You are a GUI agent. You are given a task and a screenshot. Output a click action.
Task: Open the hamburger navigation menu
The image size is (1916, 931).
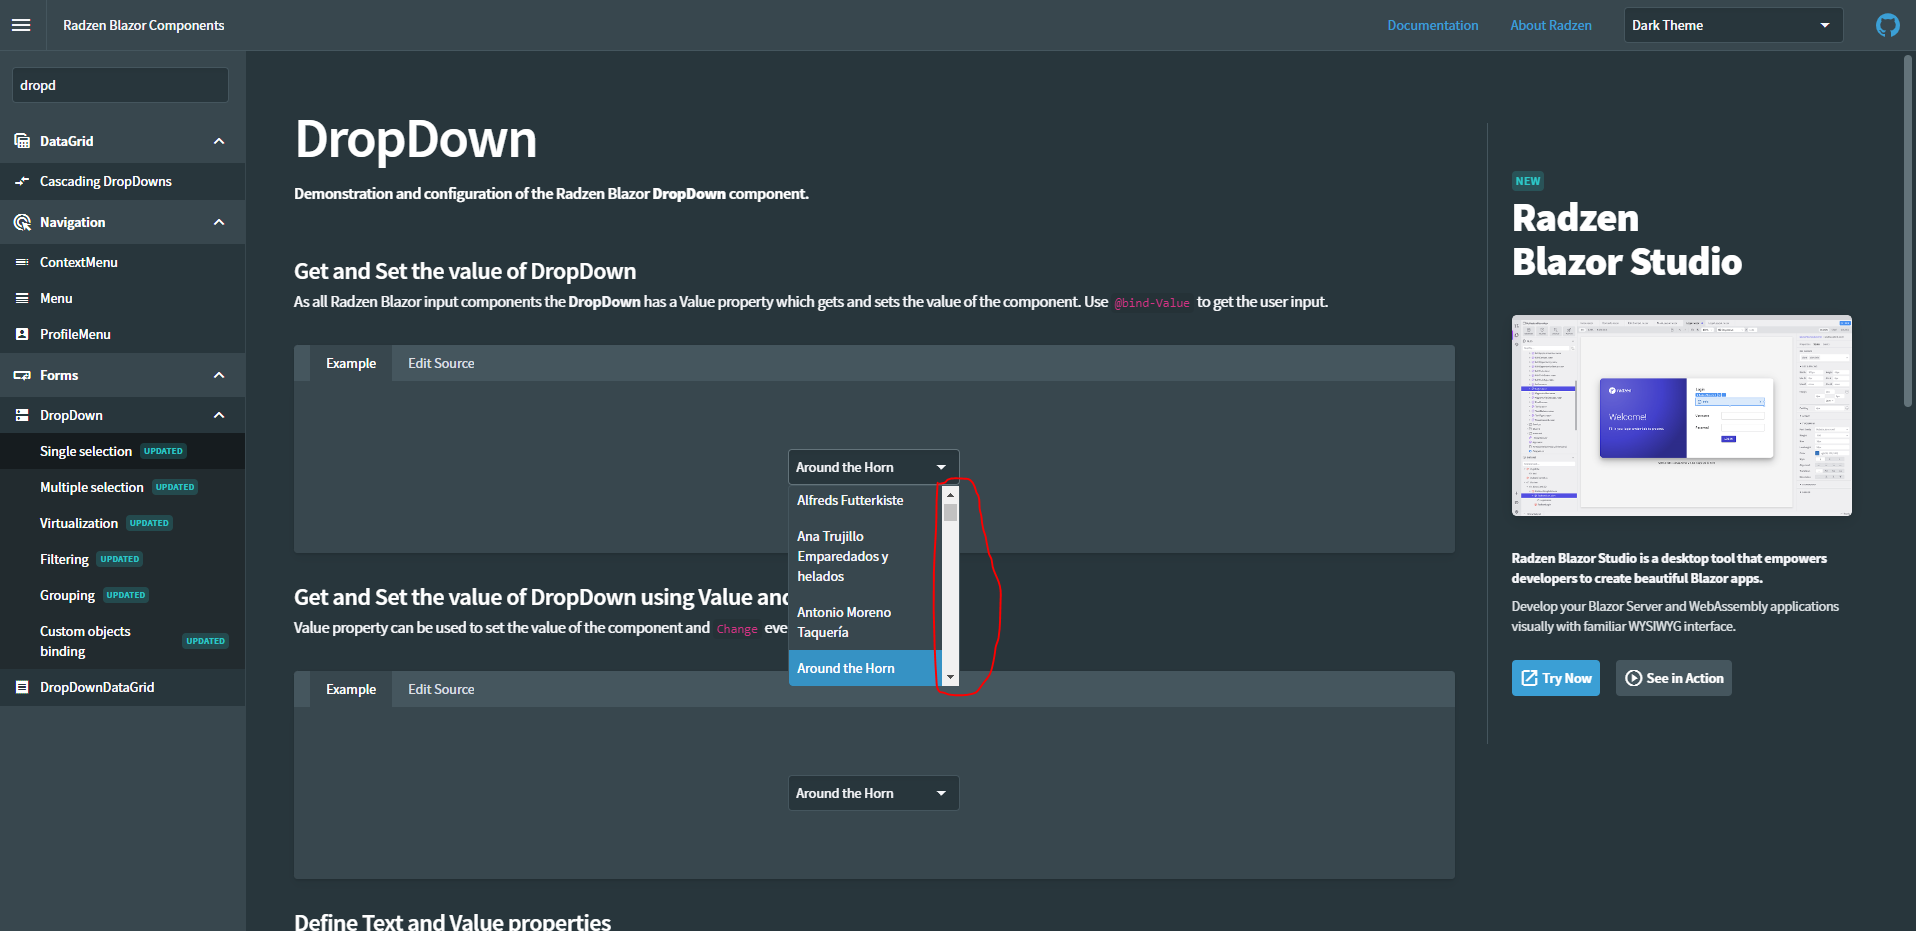[22, 25]
